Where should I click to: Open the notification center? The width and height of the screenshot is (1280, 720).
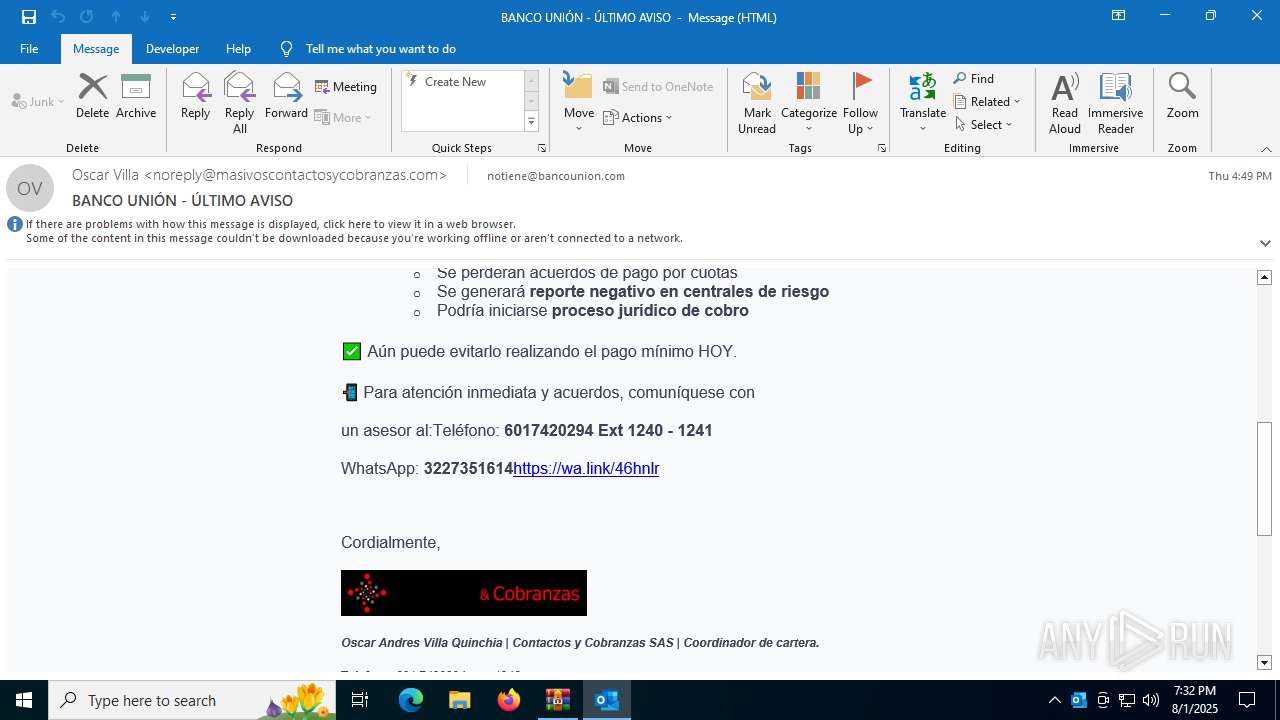(1247, 700)
